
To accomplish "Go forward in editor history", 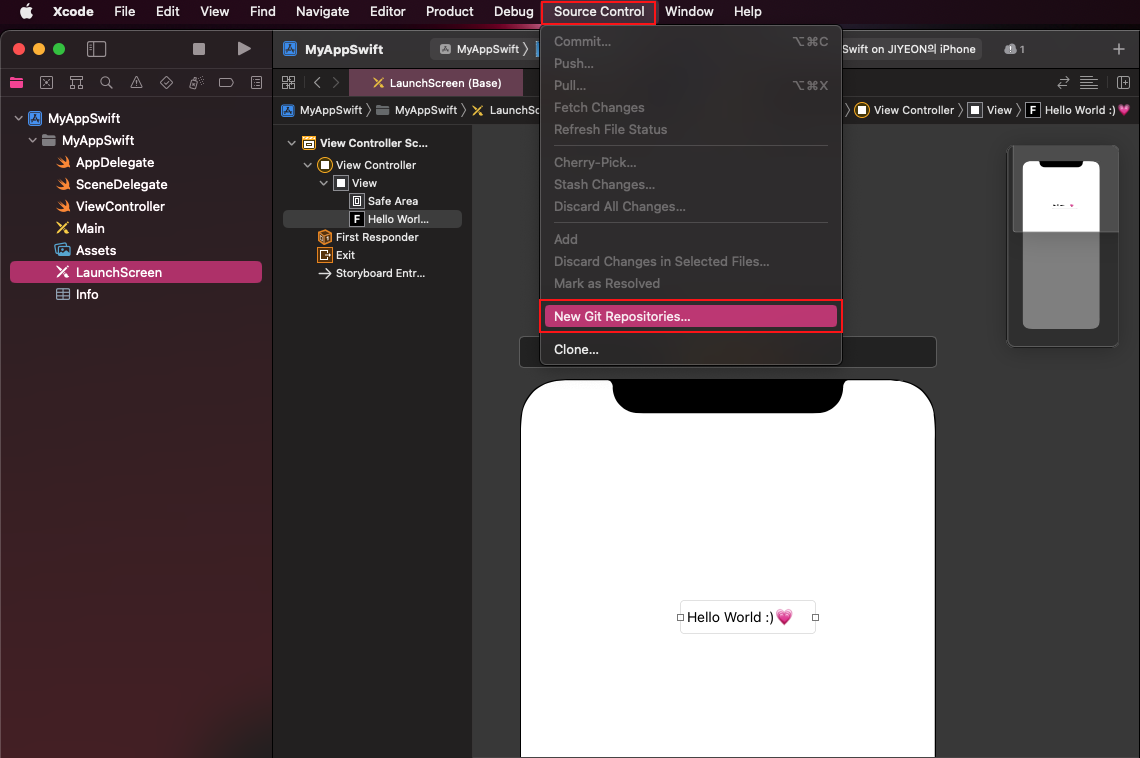I will (x=336, y=83).
